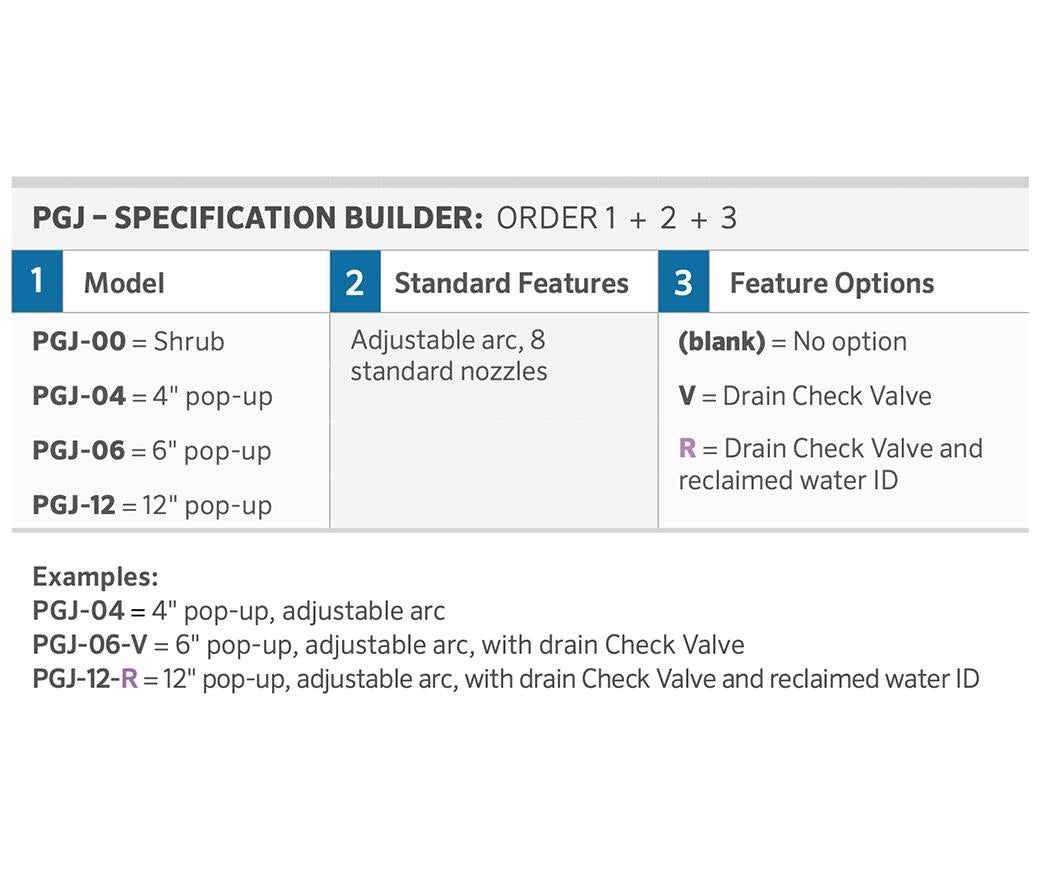Select the PGJ-12 12" pop-up model
Viewport: 1040px width, 880px height.
coord(152,505)
